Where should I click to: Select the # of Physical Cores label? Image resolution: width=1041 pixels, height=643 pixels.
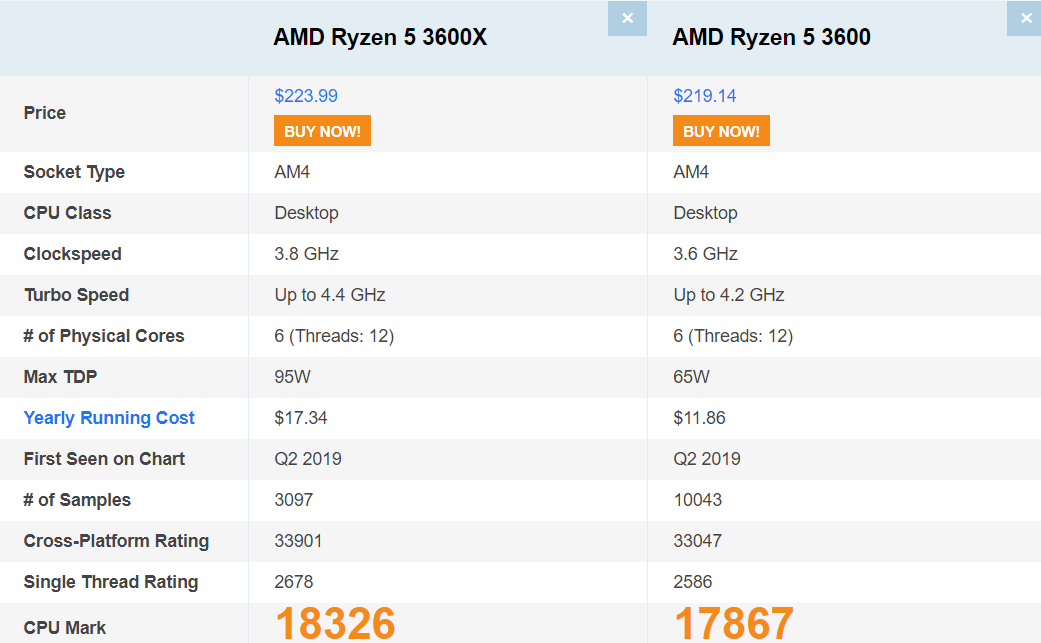pyautogui.click(x=104, y=336)
